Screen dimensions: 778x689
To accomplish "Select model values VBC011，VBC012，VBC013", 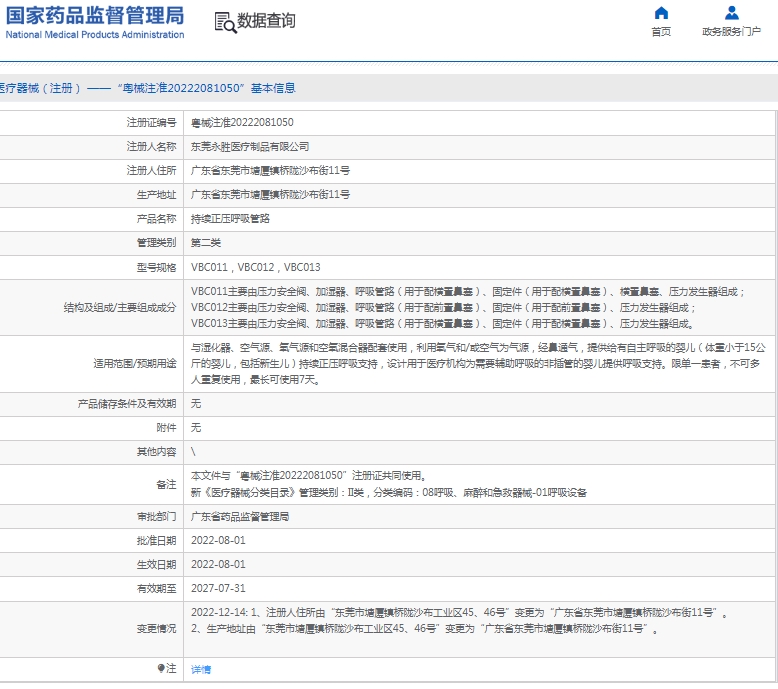I will [256, 267].
